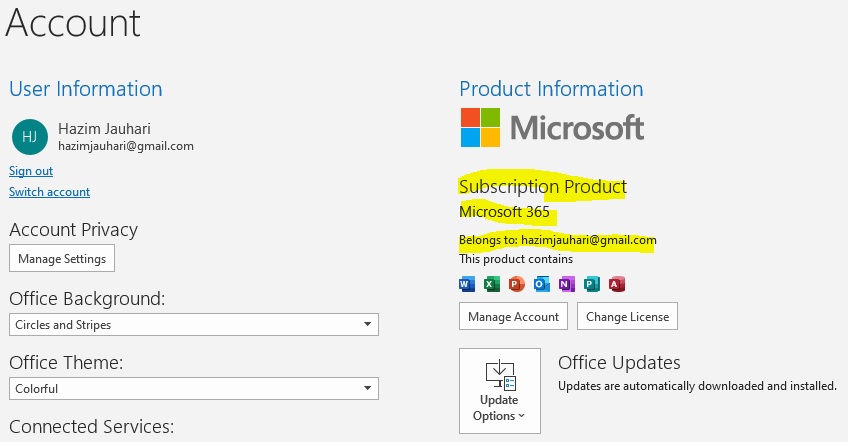Open the Office Background dropdown arrow
848x442 pixels.
point(367,325)
